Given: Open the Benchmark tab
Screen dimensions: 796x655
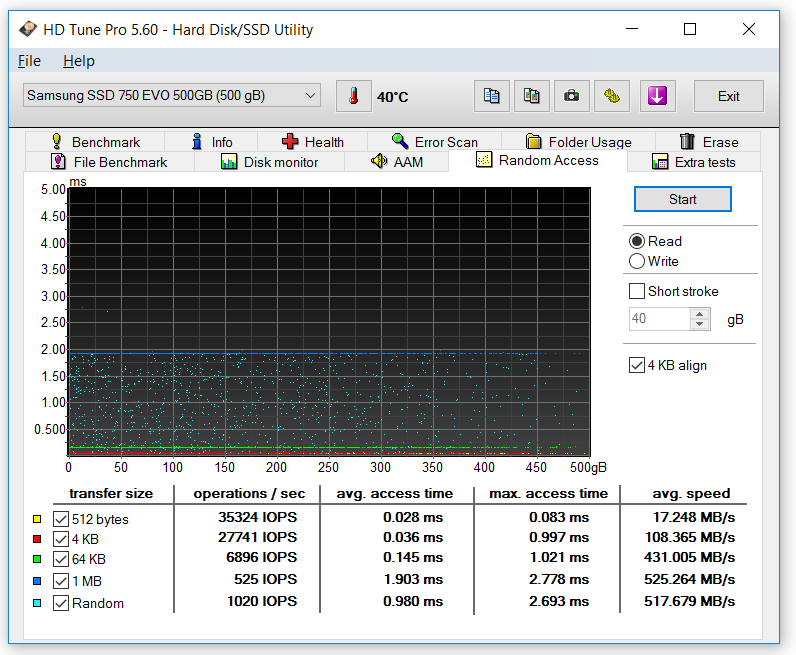Looking at the screenshot, I should coord(95,142).
